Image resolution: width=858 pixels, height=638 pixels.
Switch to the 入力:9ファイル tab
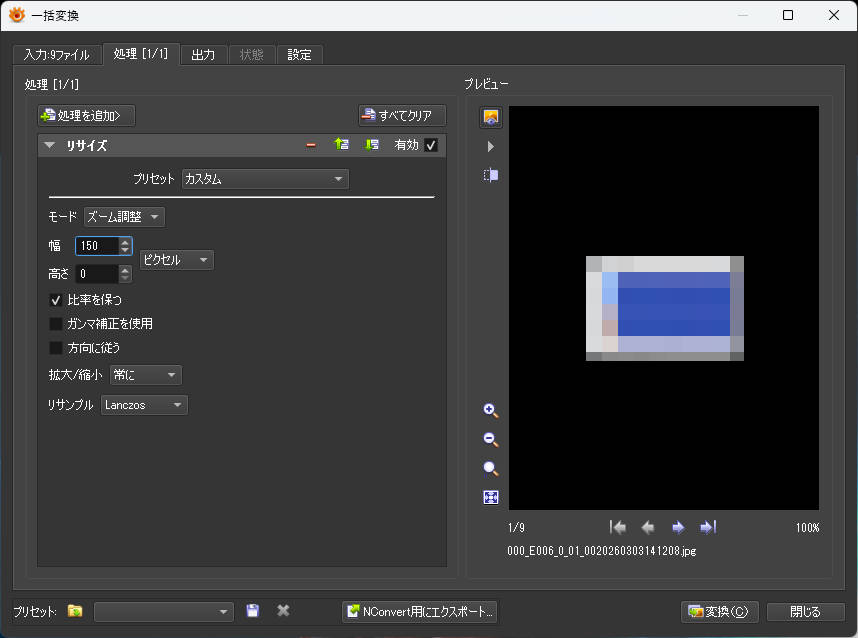[x=57, y=54]
